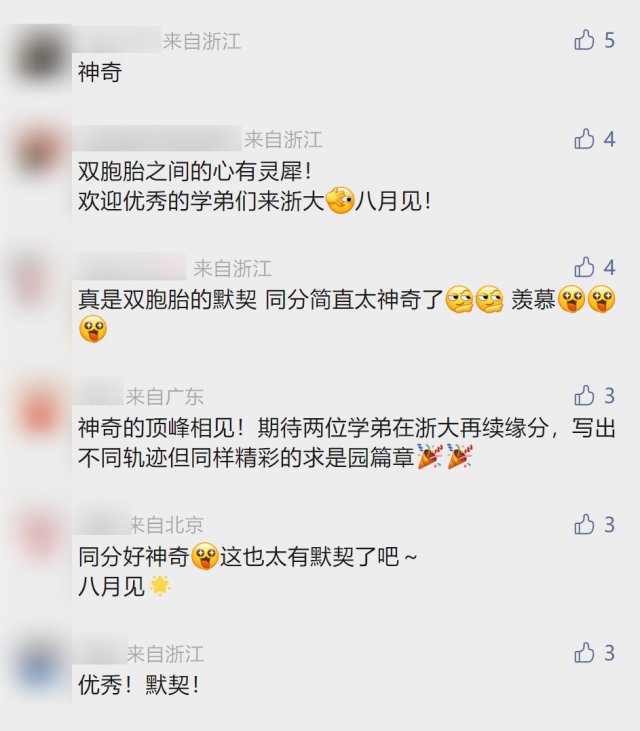Like the comment '同分好神奇'

pos(584,524)
